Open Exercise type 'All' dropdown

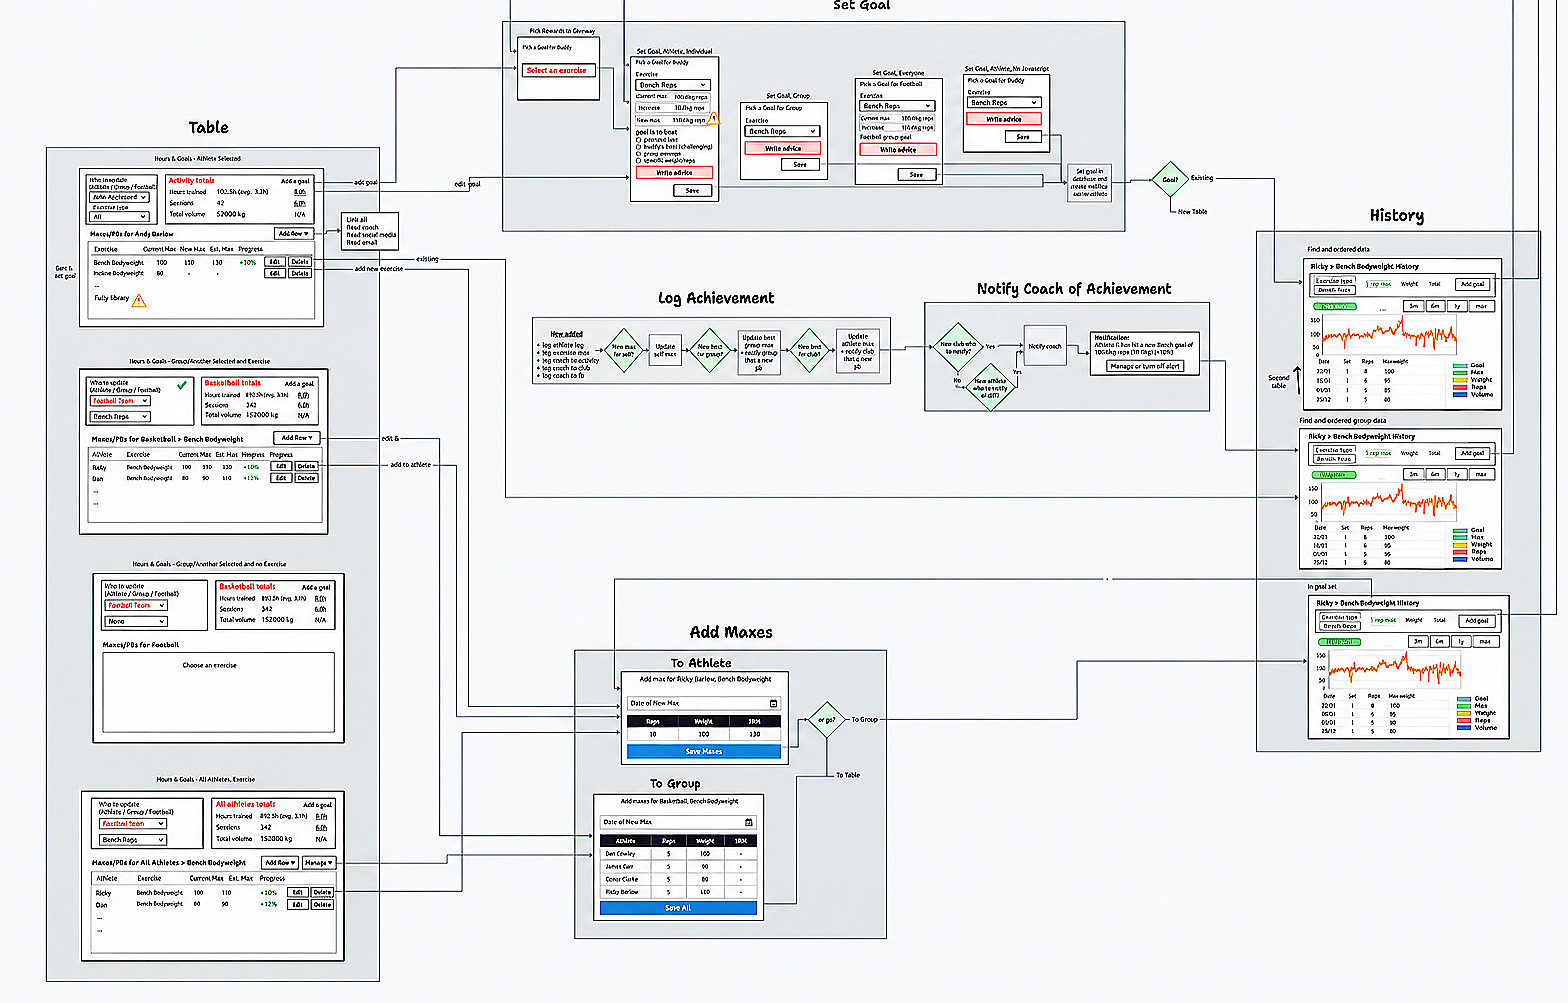119,216
